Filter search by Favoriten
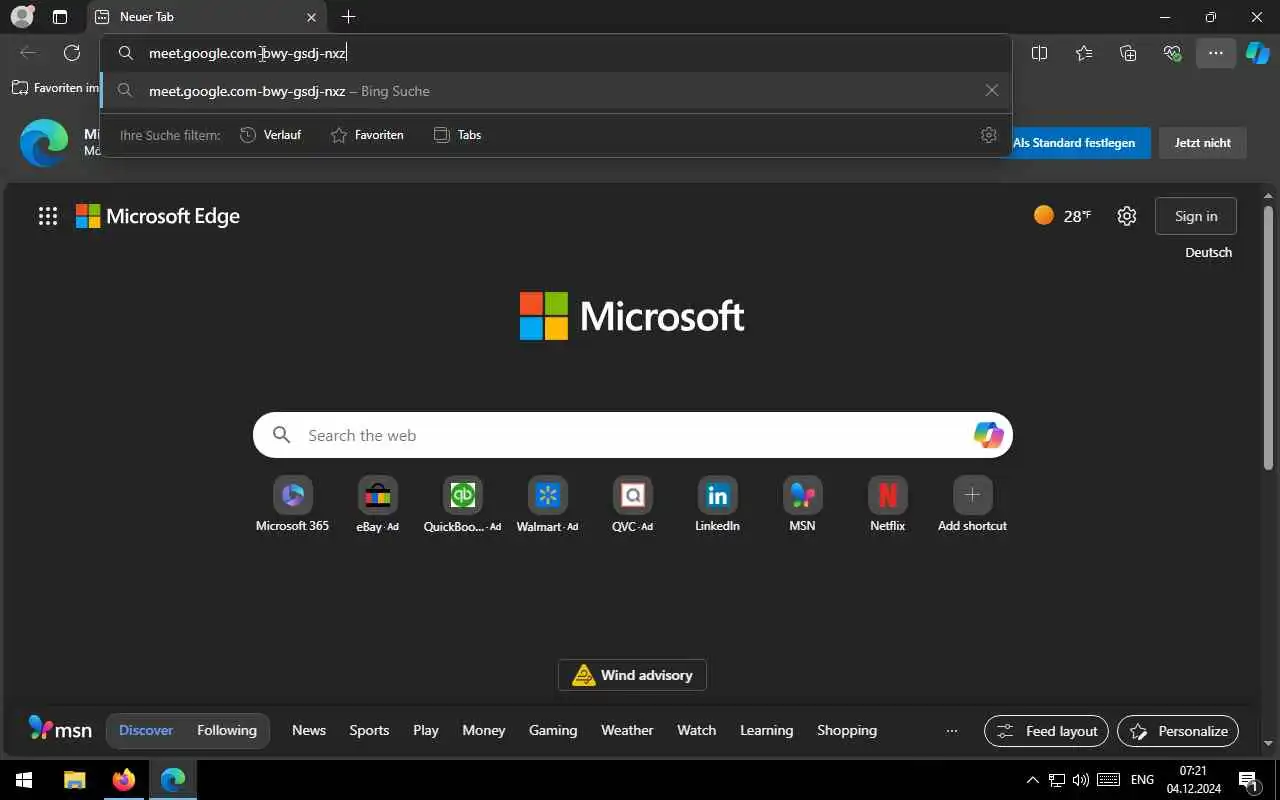 coord(367,135)
